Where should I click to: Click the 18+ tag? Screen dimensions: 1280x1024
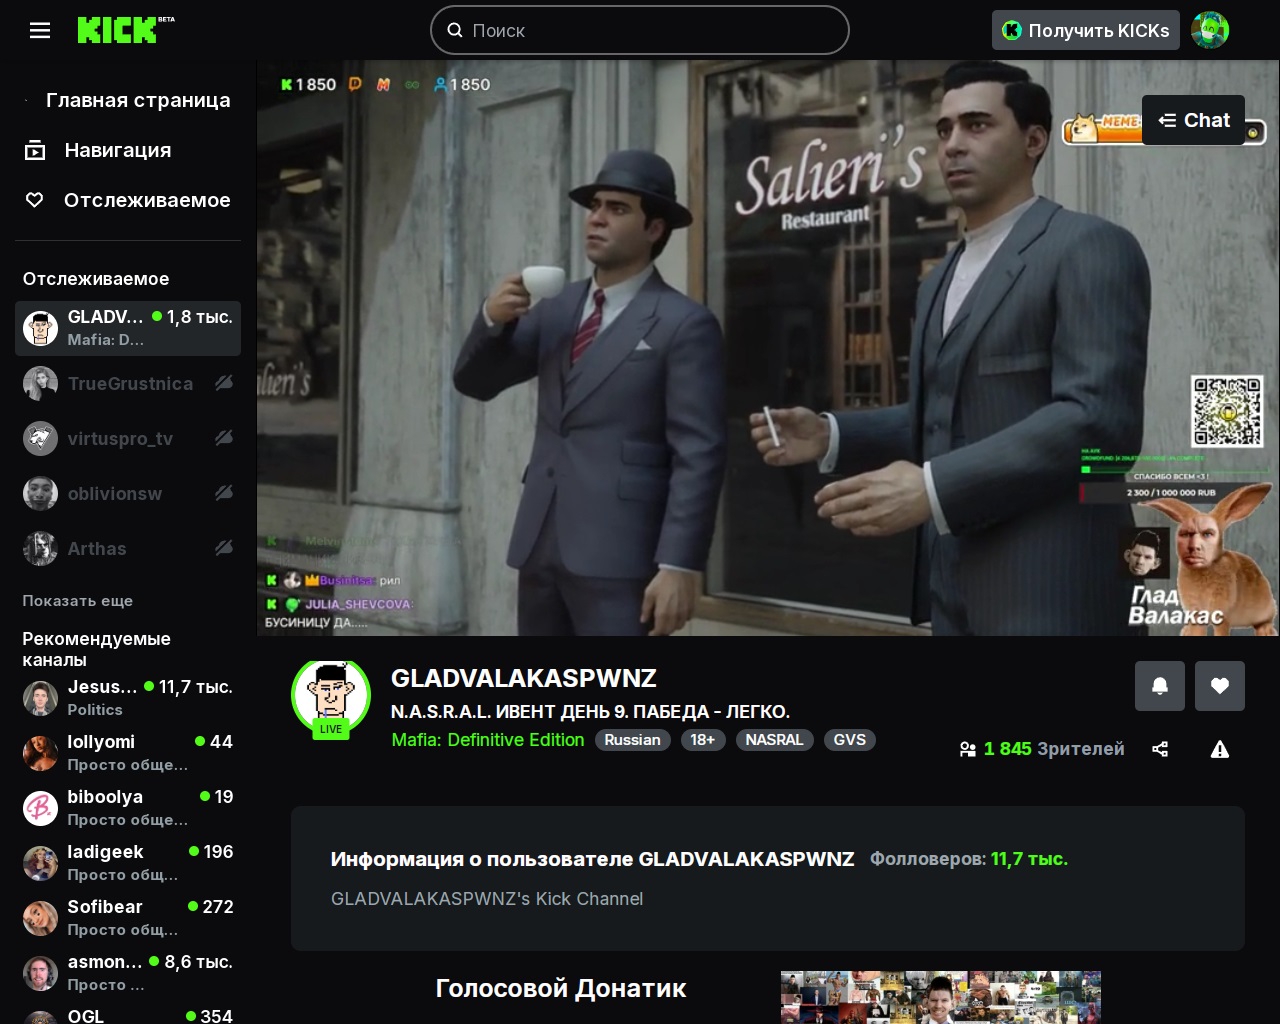pos(703,740)
